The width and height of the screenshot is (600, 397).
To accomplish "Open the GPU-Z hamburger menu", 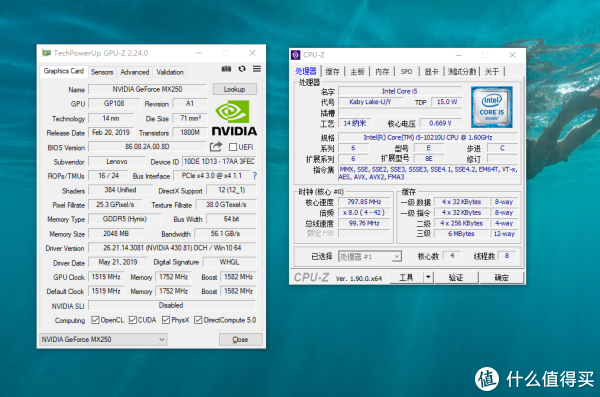I will (x=257, y=69).
